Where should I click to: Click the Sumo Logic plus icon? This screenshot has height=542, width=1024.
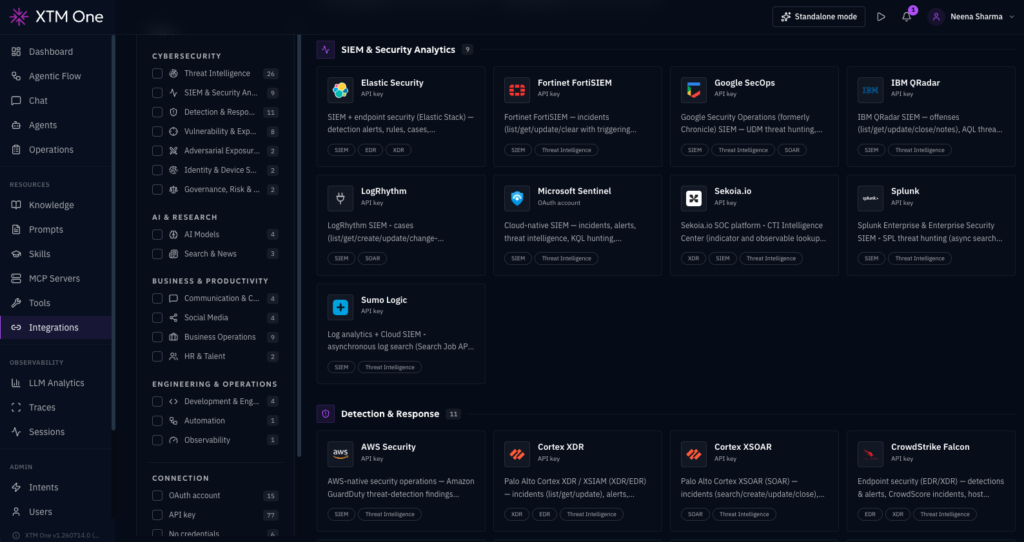tap(340, 308)
